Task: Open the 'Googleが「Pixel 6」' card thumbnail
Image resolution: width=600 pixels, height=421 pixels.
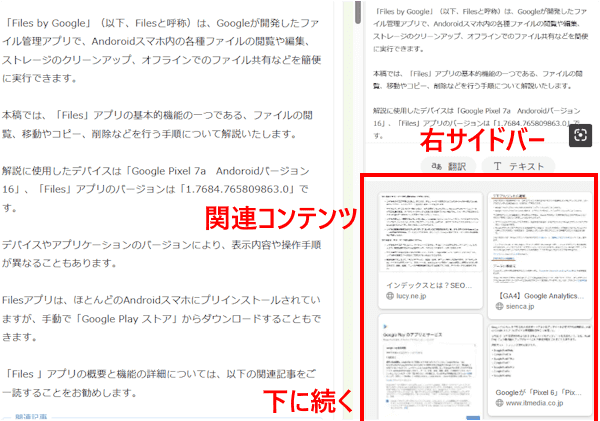Action: click(x=540, y=352)
